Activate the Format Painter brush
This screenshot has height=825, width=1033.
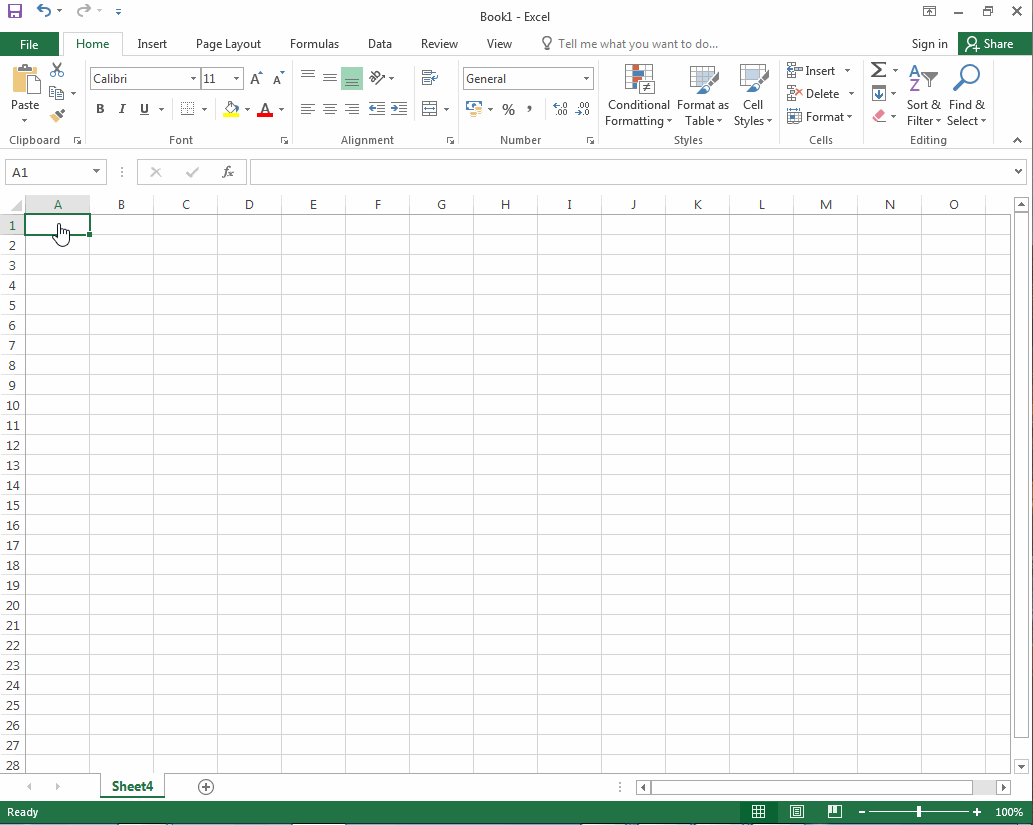click(57, 116)
